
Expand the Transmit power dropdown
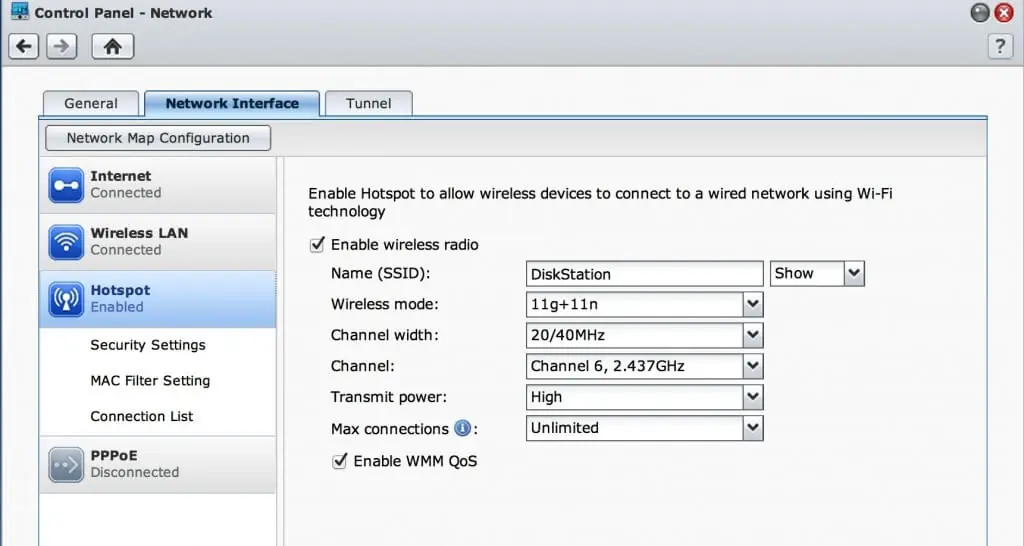753,398
